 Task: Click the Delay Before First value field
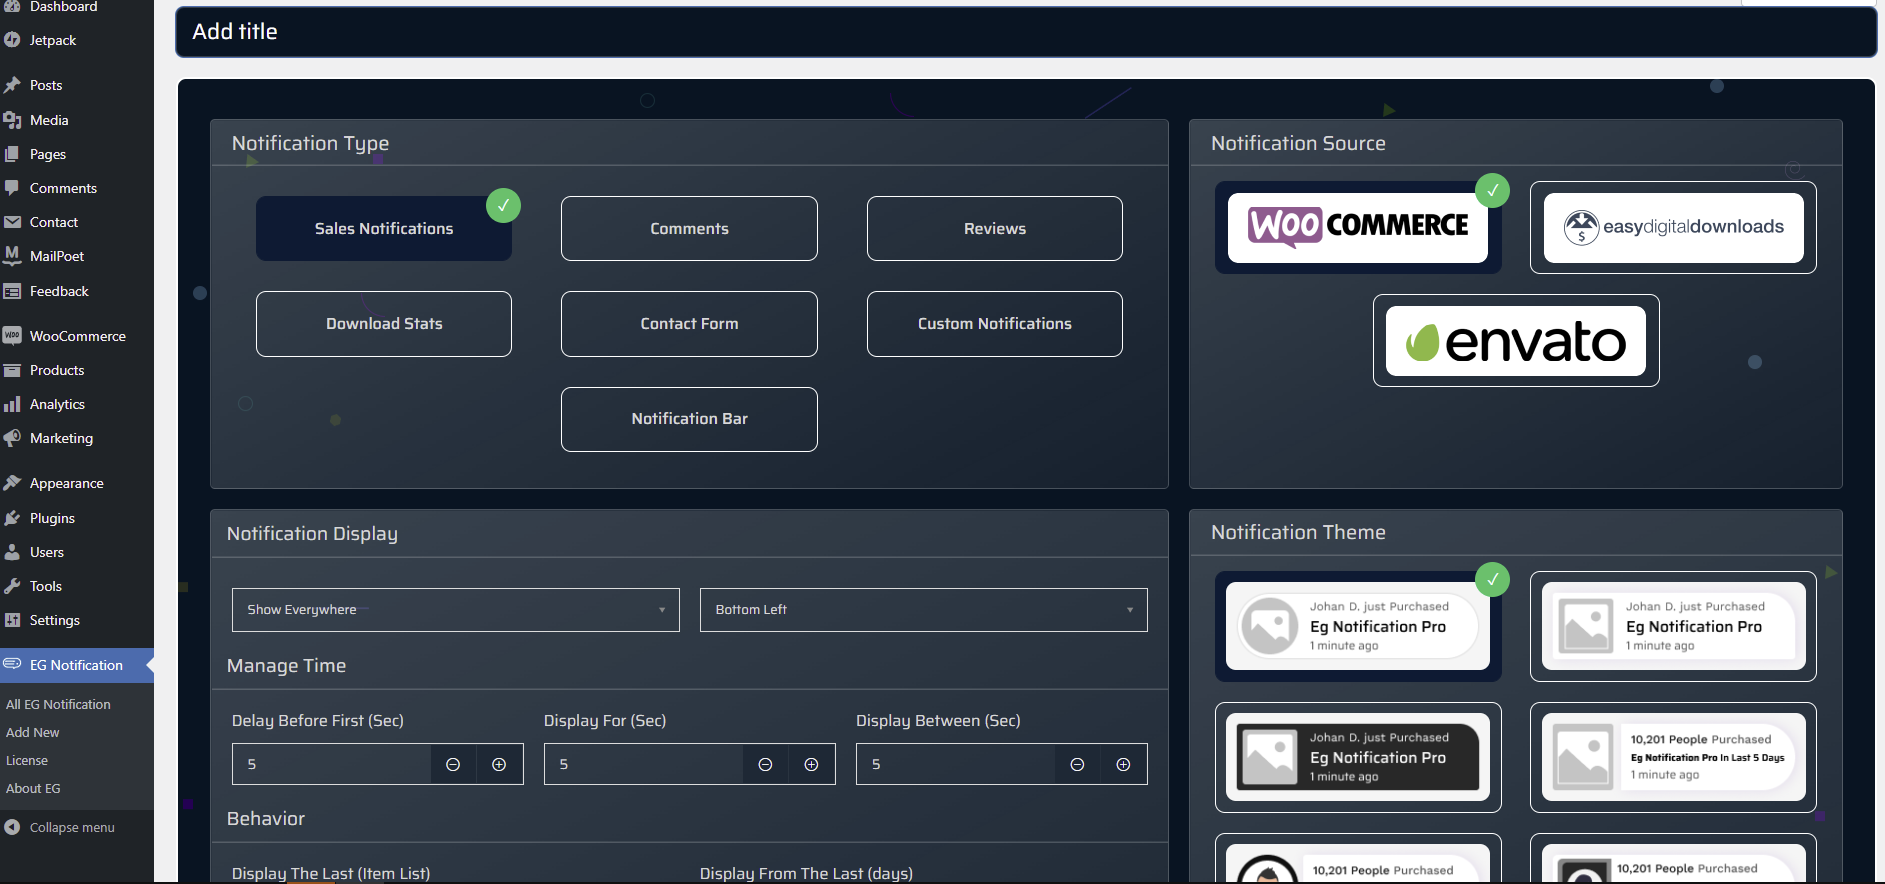coord(332,764)
